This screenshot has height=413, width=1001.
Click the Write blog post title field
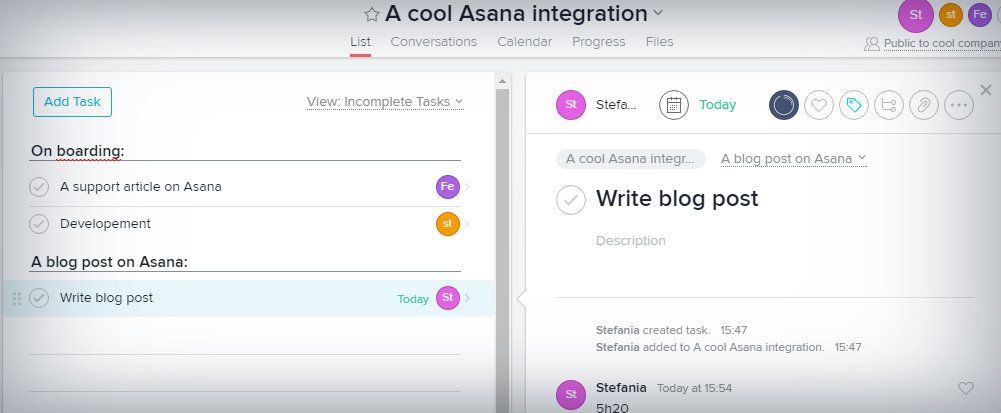point(677,199)
